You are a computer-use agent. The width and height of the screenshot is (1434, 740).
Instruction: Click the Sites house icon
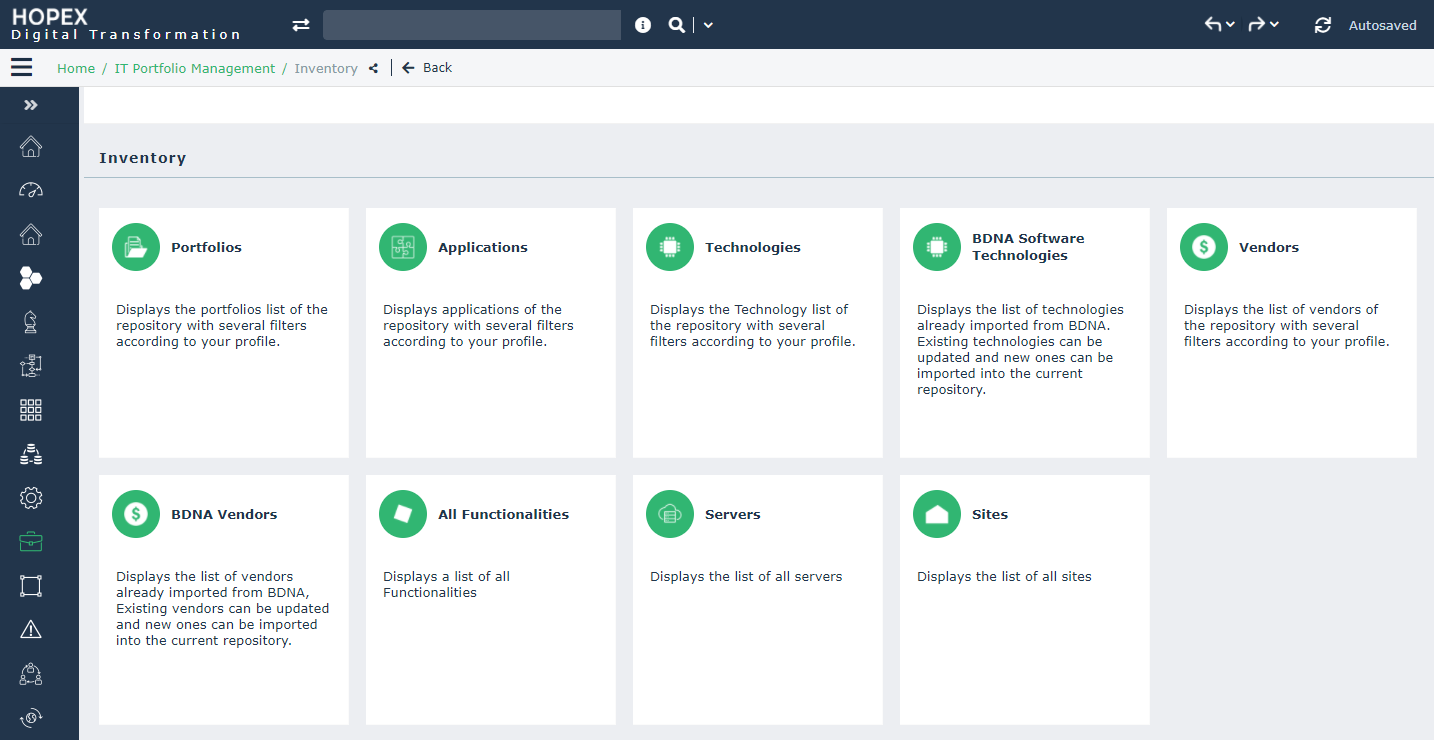coord(937,514)
